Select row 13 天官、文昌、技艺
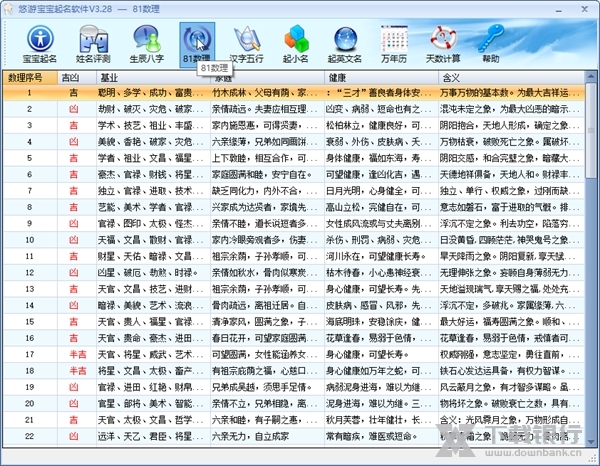This screenshot has height=466, width=600. [294, 289]
